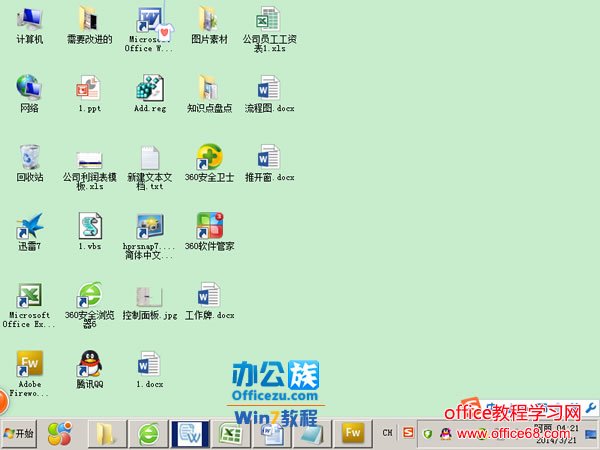This screenshot has height=450, width=600.
Task: Open the 计算机 desktop icon
Action: coord(29,26)
